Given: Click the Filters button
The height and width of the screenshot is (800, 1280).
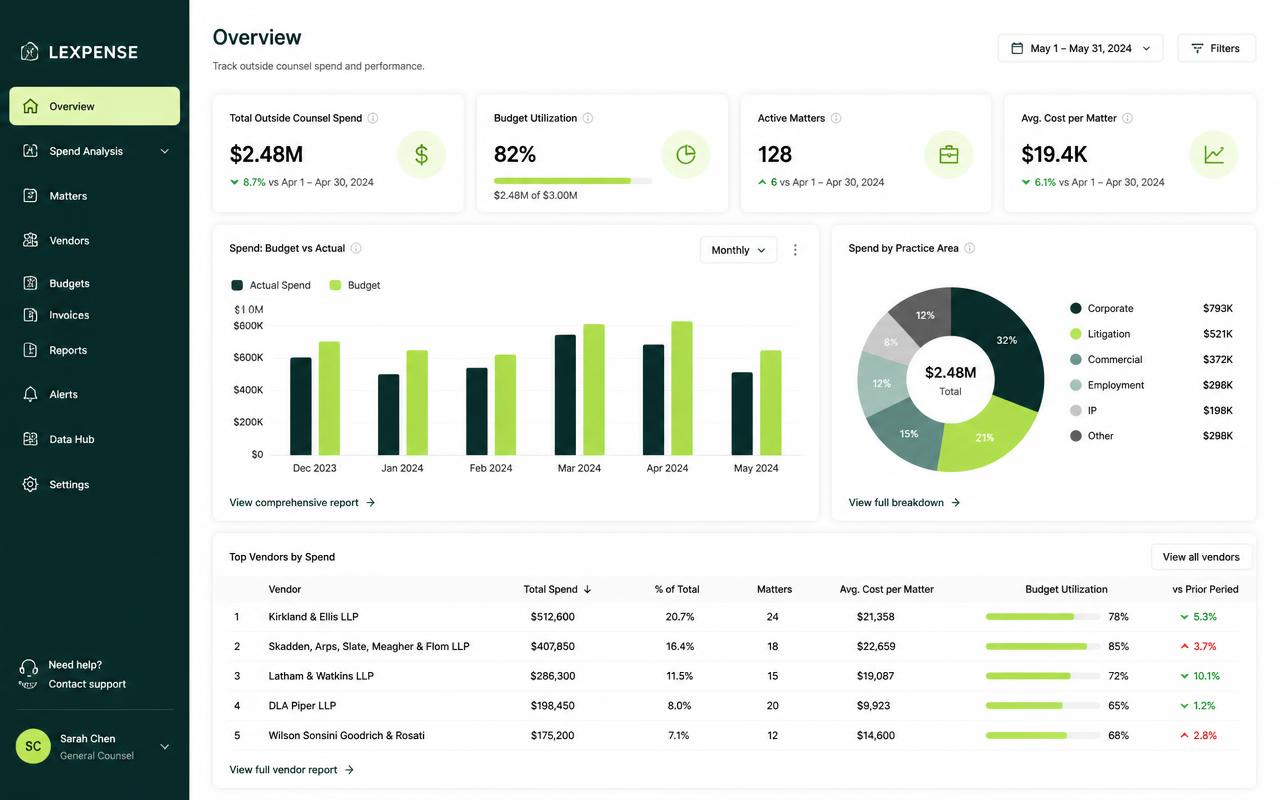Looking at the screenshot, I should [1216, 48].
